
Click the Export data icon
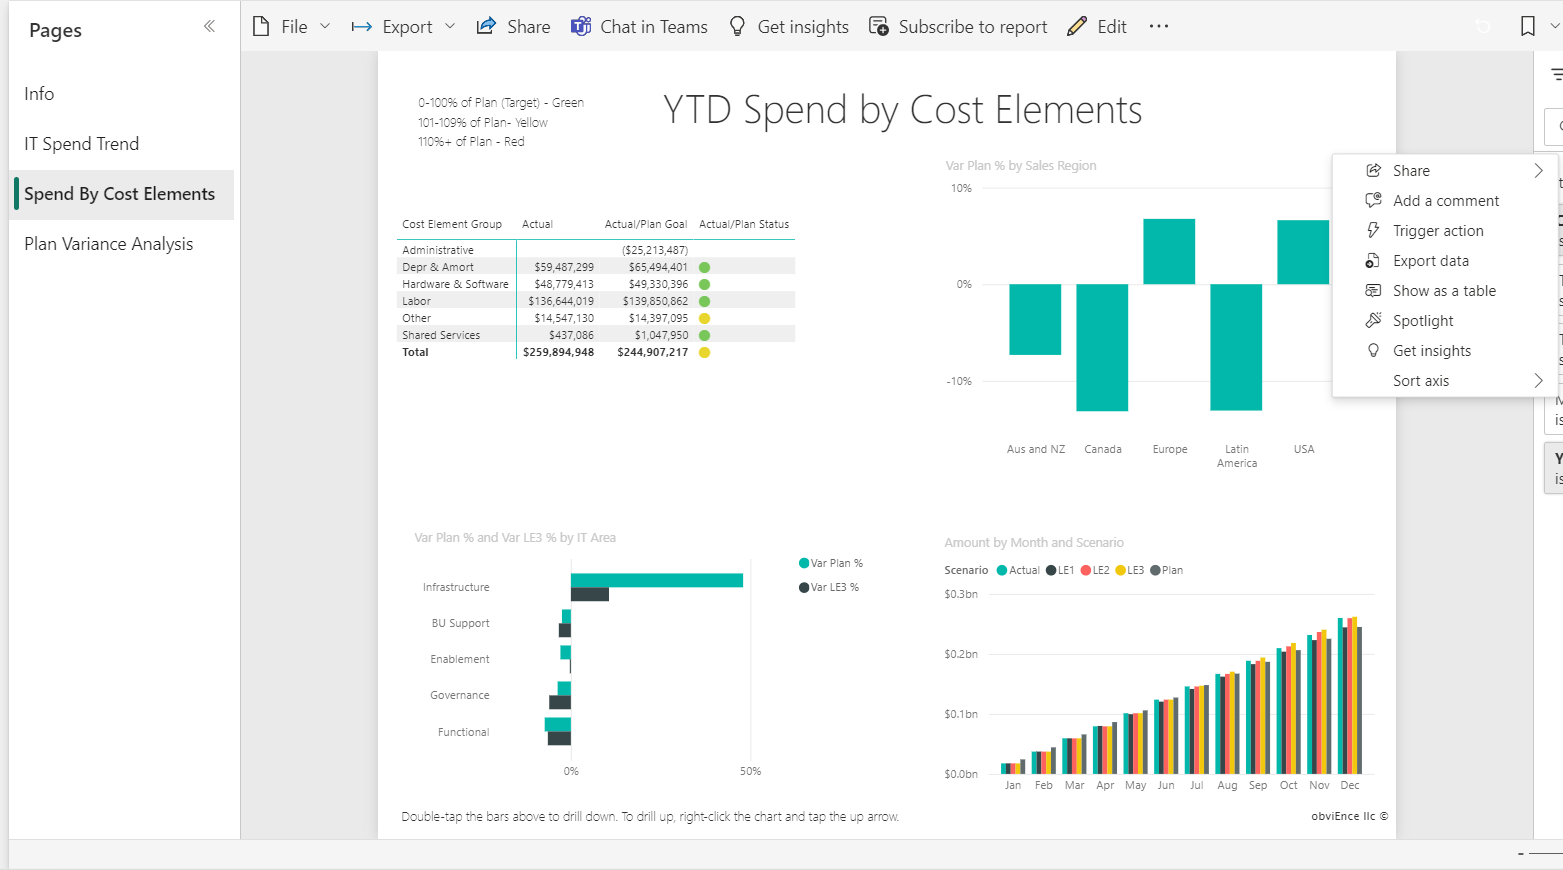(x=1374, y=261)
